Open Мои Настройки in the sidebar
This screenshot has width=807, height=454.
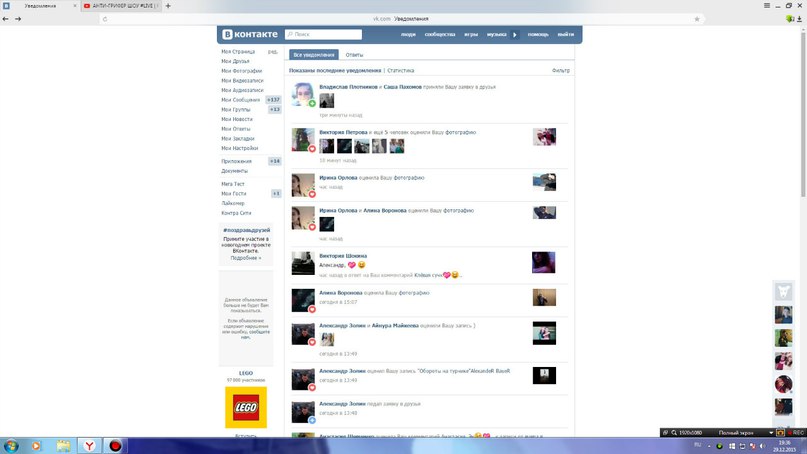(x=239, y=148)
